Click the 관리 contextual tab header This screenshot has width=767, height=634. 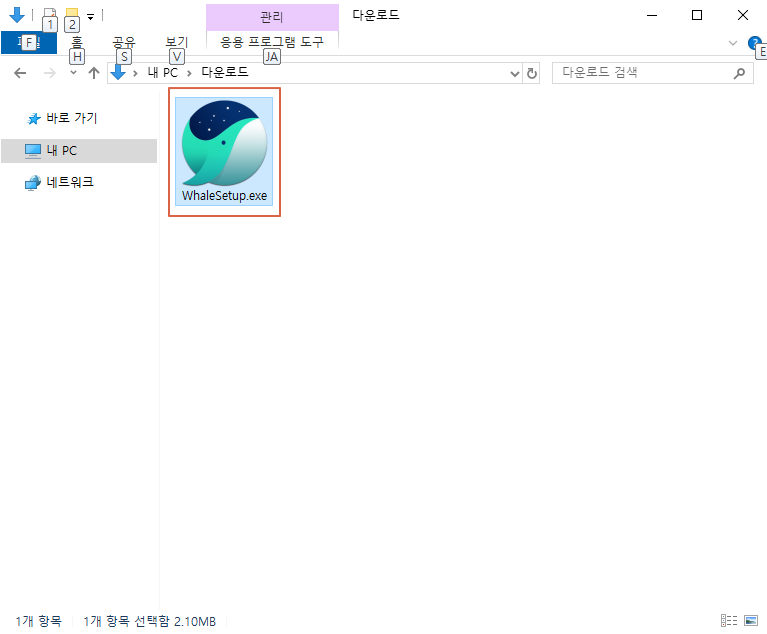(x=272, y=17)
